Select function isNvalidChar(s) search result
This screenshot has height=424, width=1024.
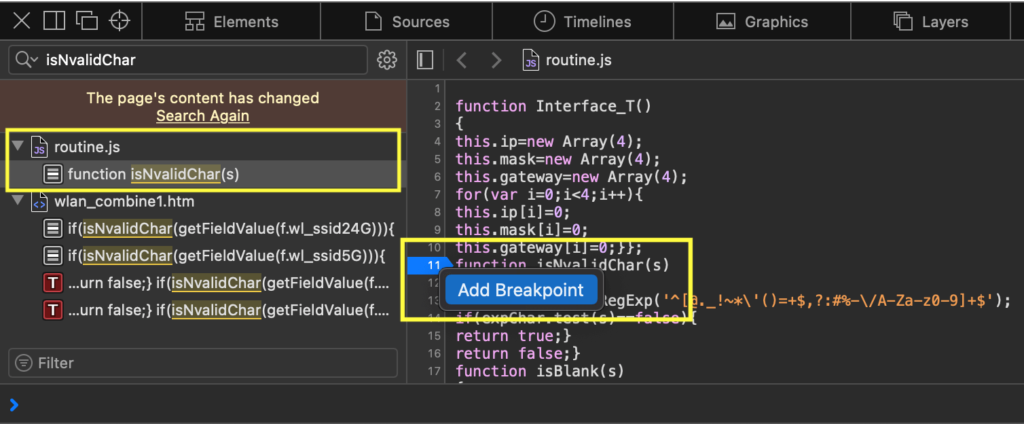pyautogui.click(x=154, y=174)
